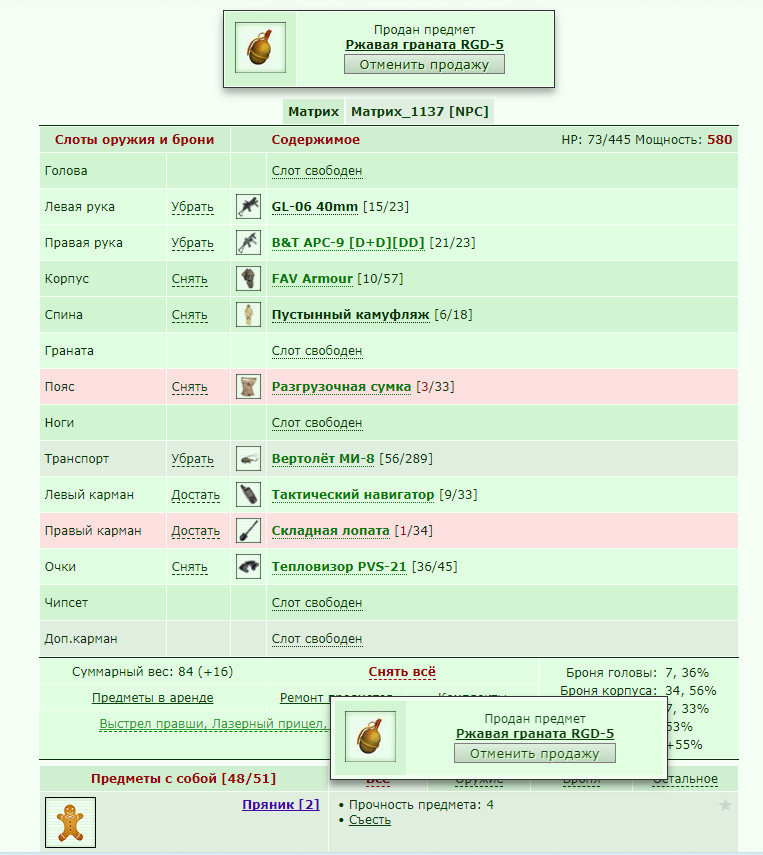Click Убрать for Левая рука slot
Viewport: 763px width, 855px height.
click(192, 207)
